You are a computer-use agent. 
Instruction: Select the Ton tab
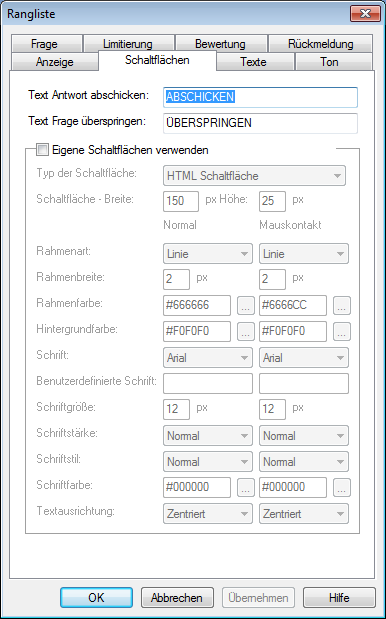pyautogui.click(x=329, y=62)
